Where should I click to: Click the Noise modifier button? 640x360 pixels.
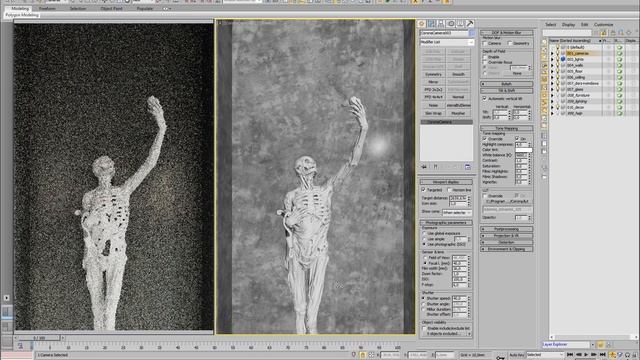[433, 105]
